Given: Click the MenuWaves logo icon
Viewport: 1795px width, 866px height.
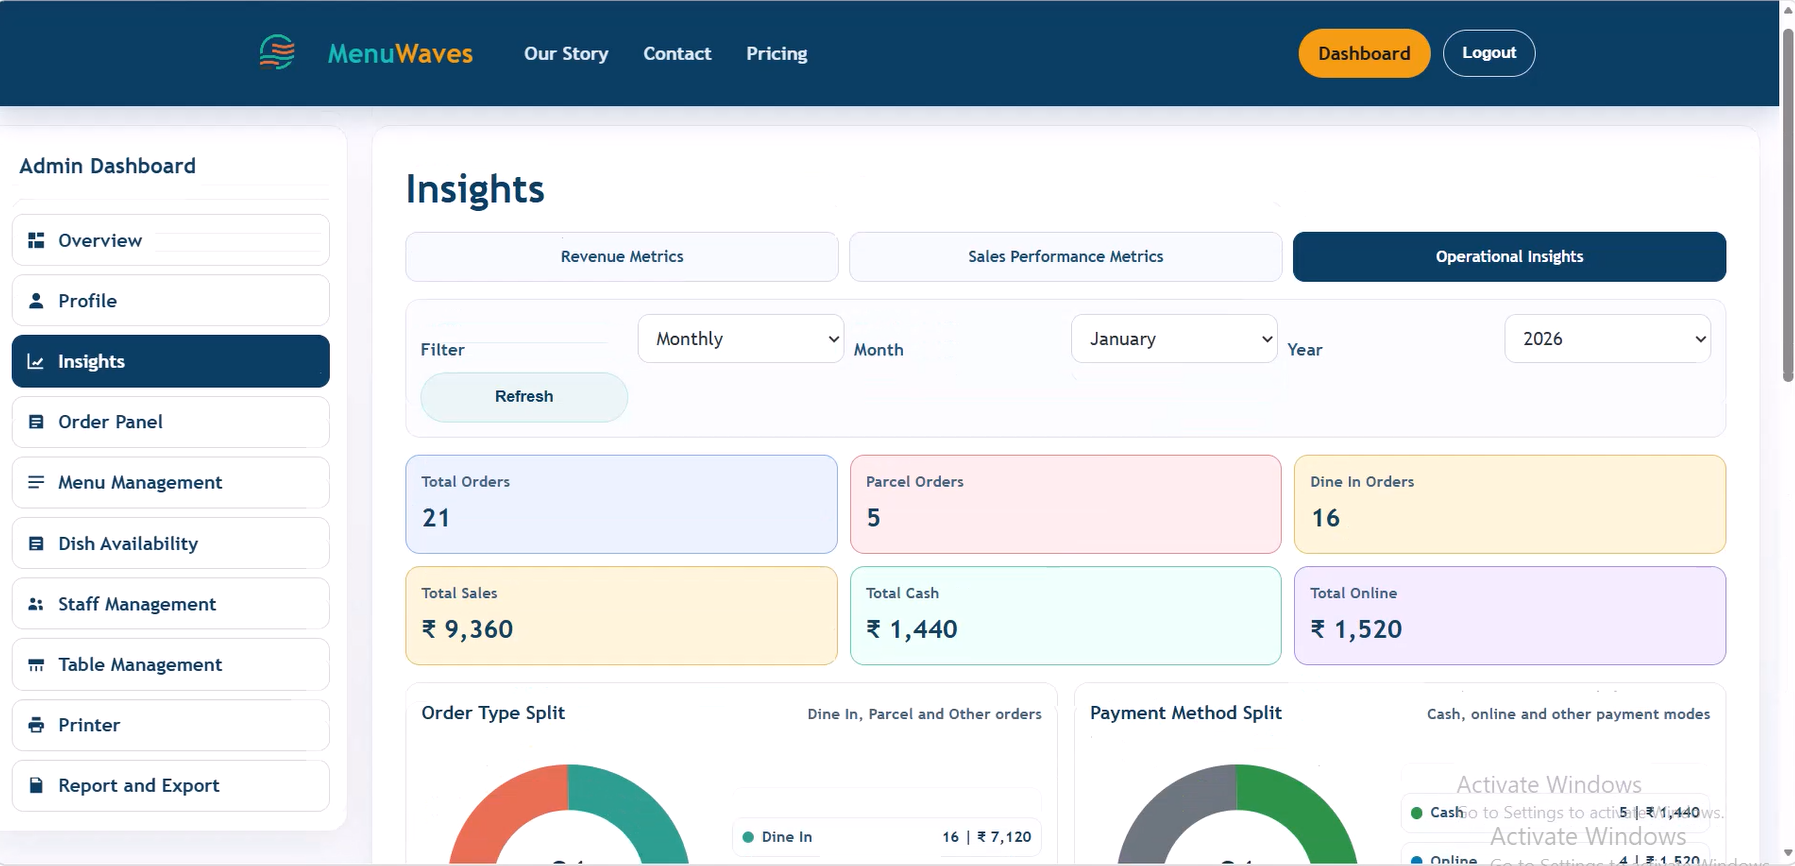Looking at the screenshot, I should pyautogui.click(x=277, y=52).
